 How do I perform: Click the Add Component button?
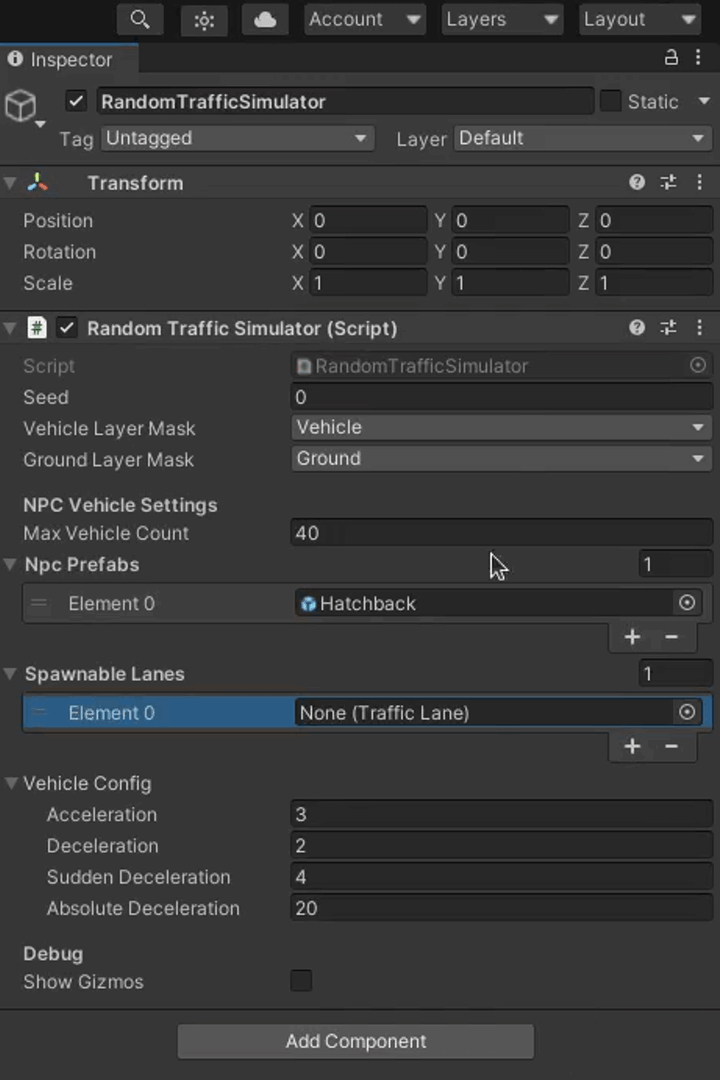pos(356,1041)
